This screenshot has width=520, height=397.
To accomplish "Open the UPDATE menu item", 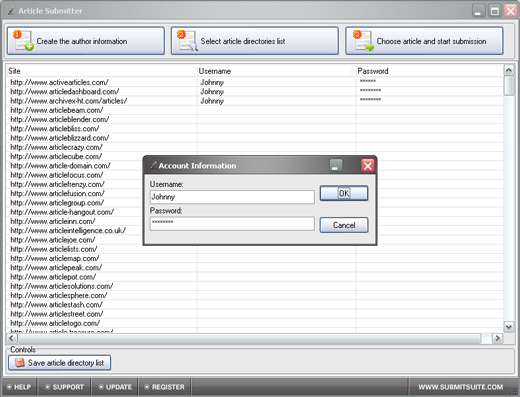I will (x=115, y=387).
